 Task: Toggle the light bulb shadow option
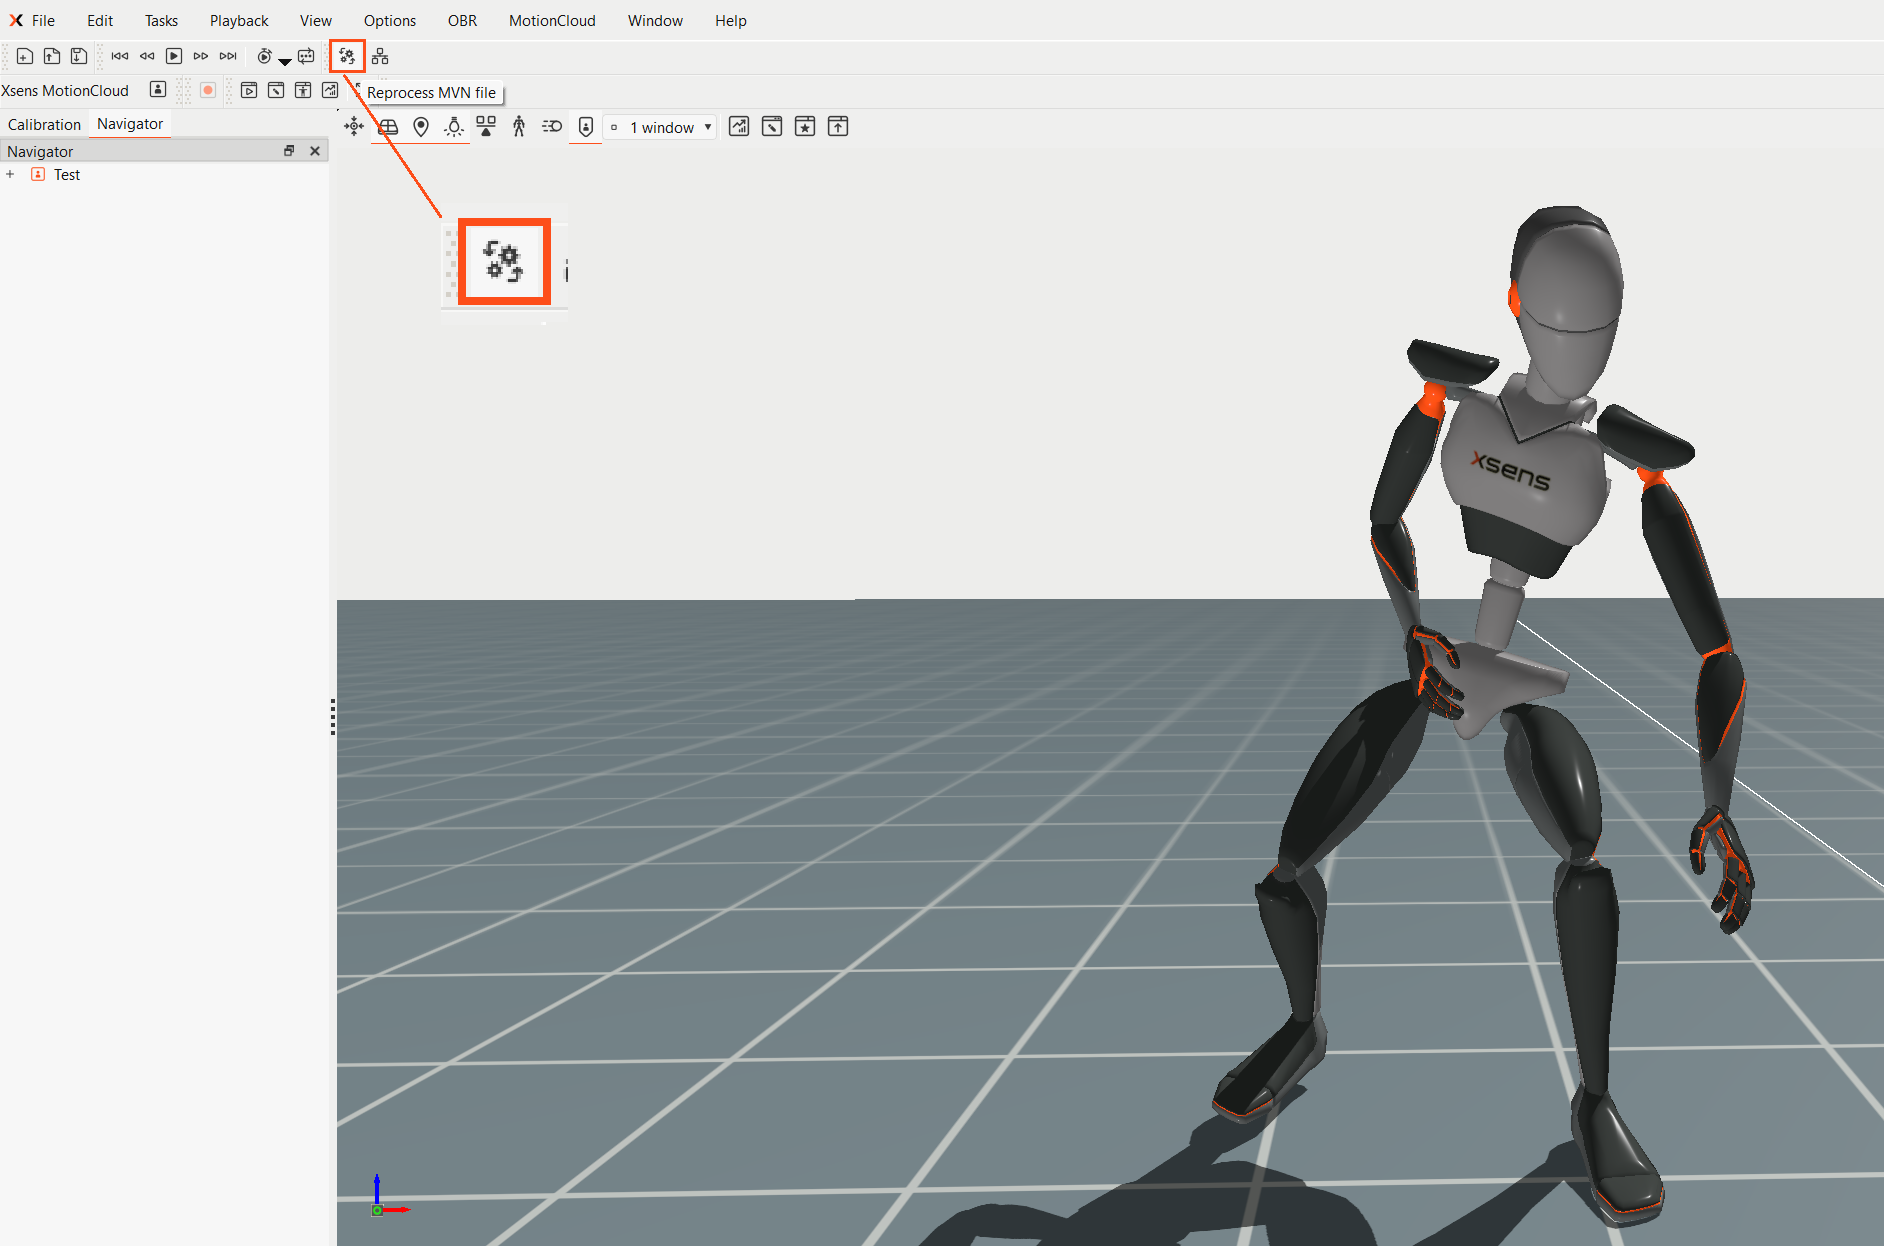click(454, 127)
